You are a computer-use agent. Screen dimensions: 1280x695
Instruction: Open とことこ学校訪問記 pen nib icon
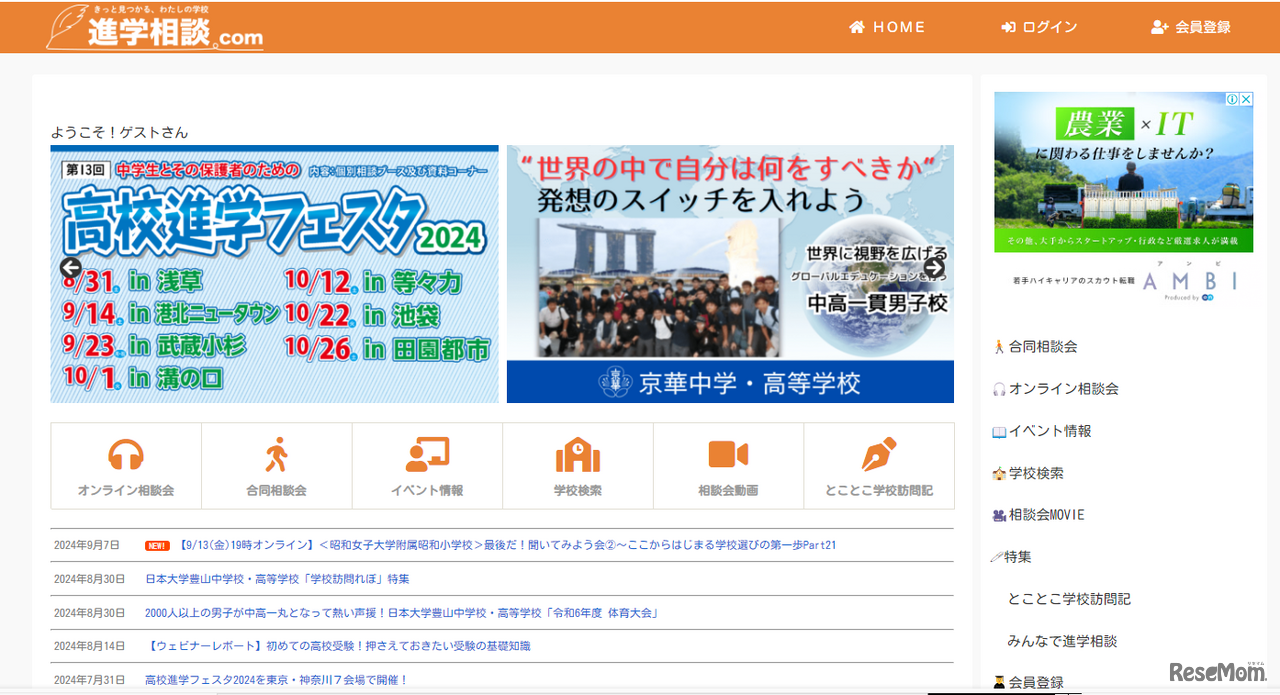(879, 456)
